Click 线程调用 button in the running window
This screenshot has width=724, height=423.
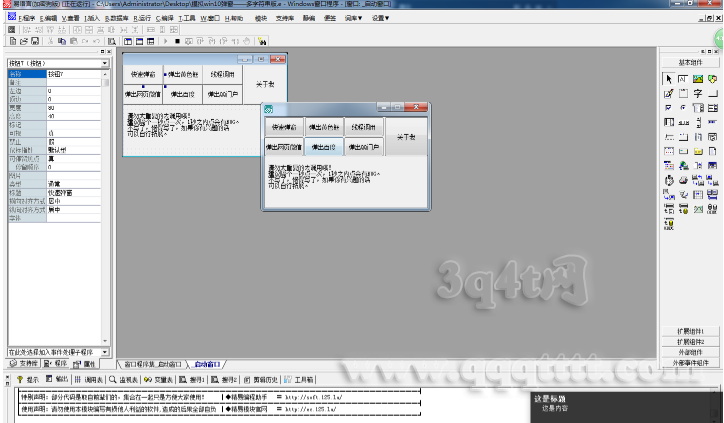[364, 127]
